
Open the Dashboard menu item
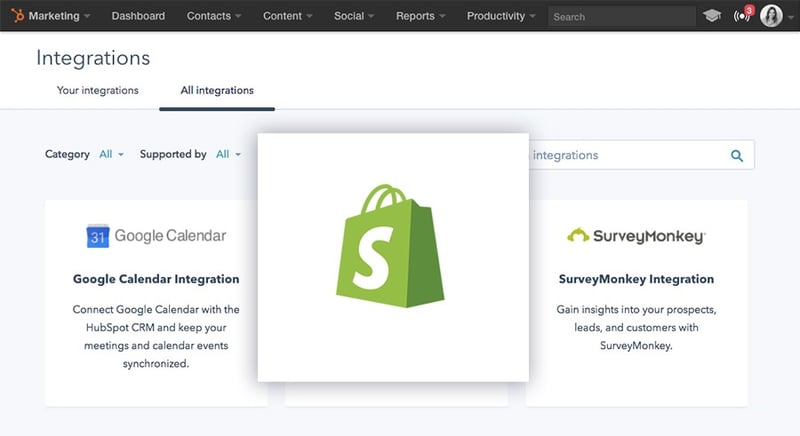tap(138, 16)
